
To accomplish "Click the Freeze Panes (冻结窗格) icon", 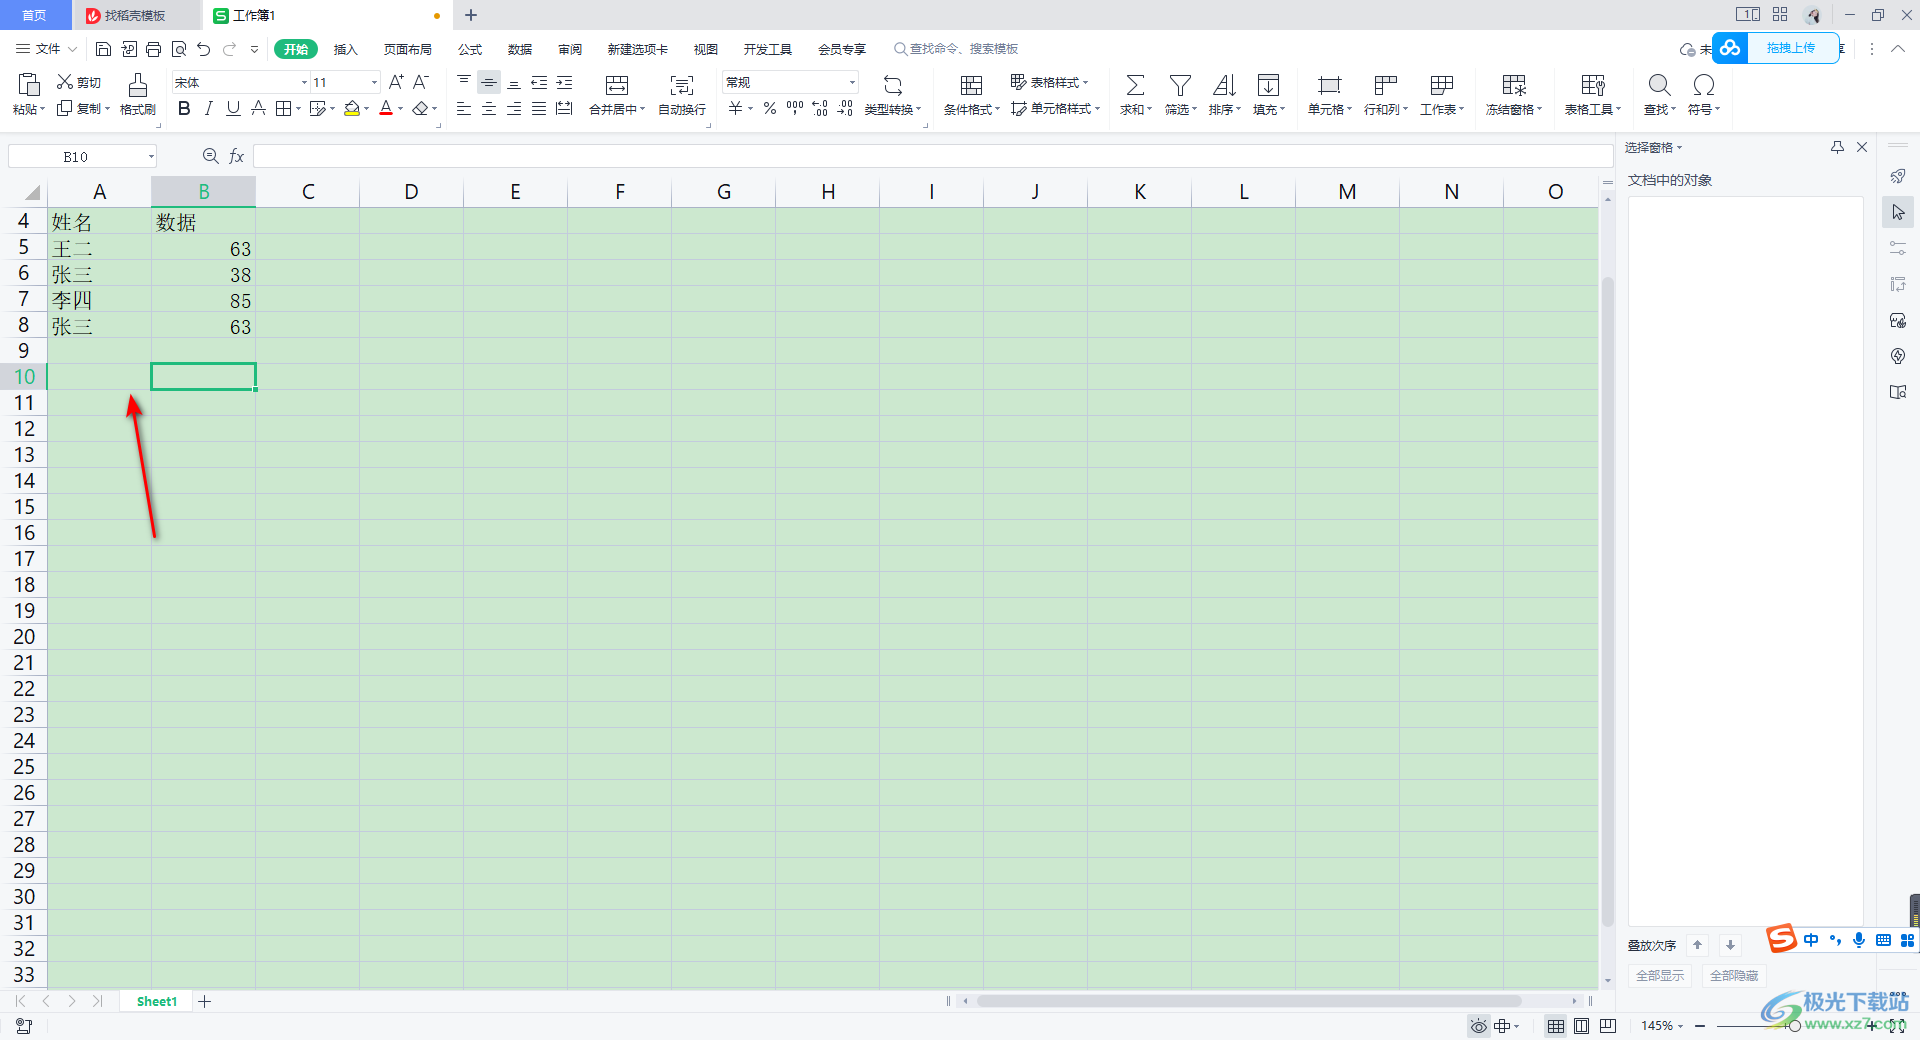I will [x=1514, y=85].
